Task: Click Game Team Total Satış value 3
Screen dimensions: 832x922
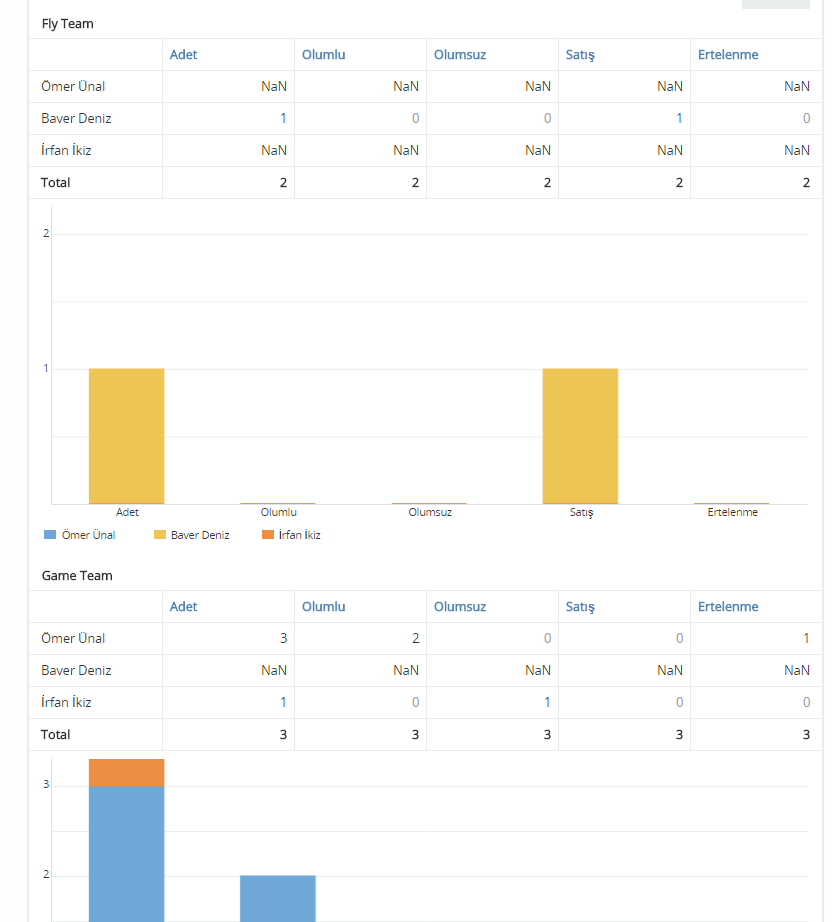Action: click(x=679, y=735)
